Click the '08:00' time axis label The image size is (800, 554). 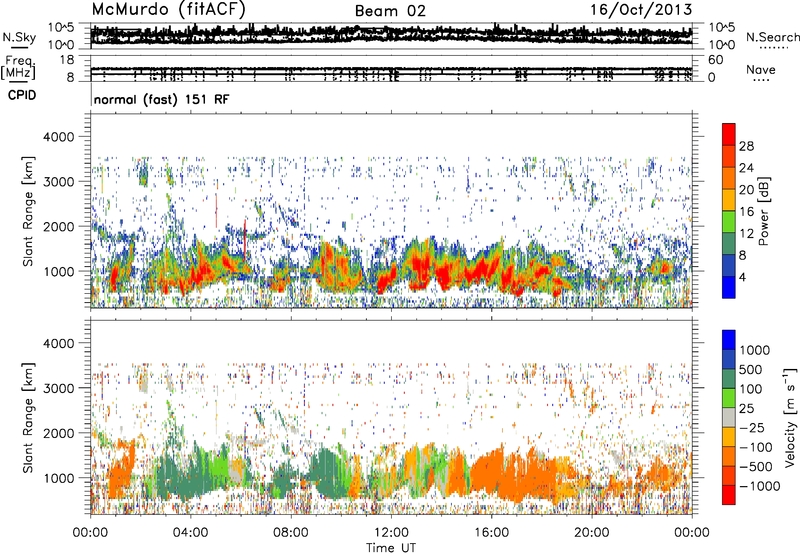(291, 533)
